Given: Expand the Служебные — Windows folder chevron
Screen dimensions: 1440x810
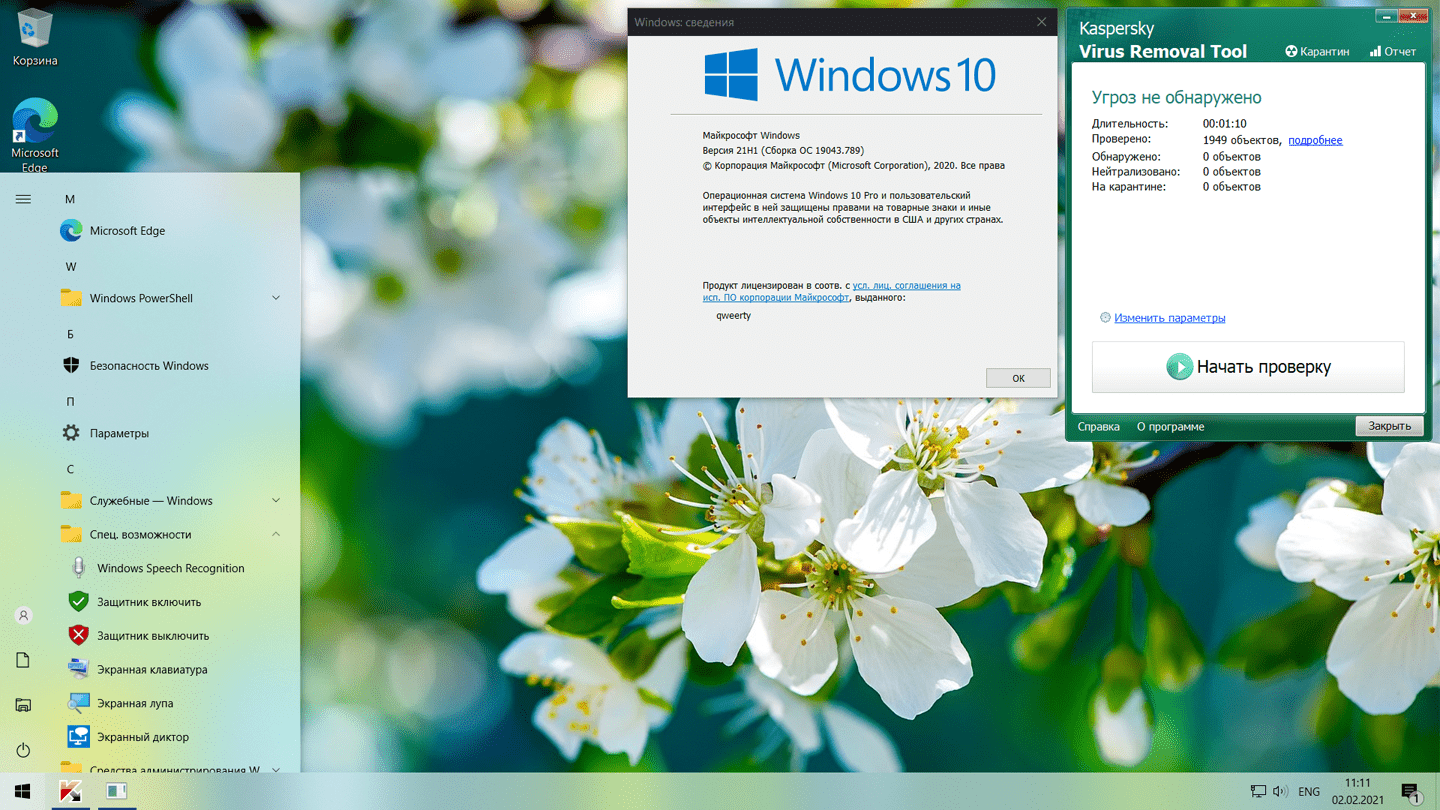Looking at the screenshot, I should tap(276, 501).
